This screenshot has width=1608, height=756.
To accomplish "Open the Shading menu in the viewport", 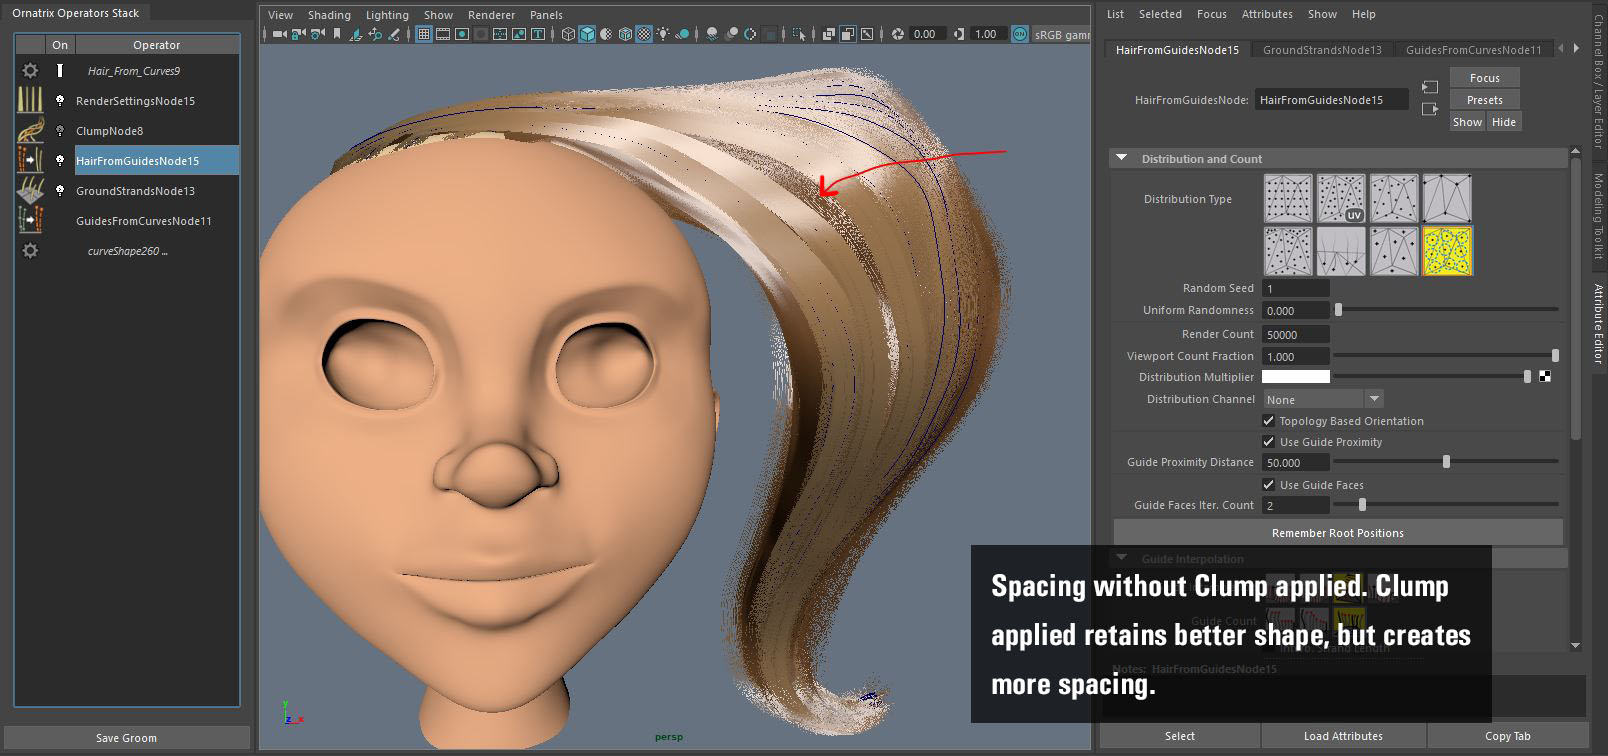I will [329, 15].
